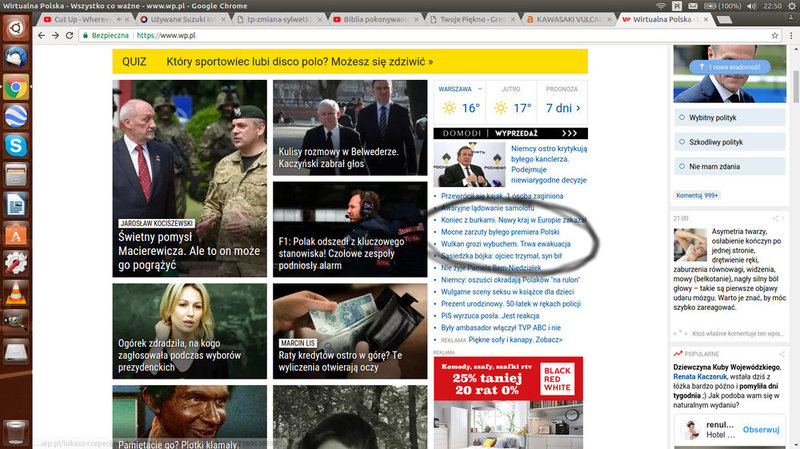Launch Skype from the dock
This screenshot has height=449, width=800.
[x=15, y=146]
